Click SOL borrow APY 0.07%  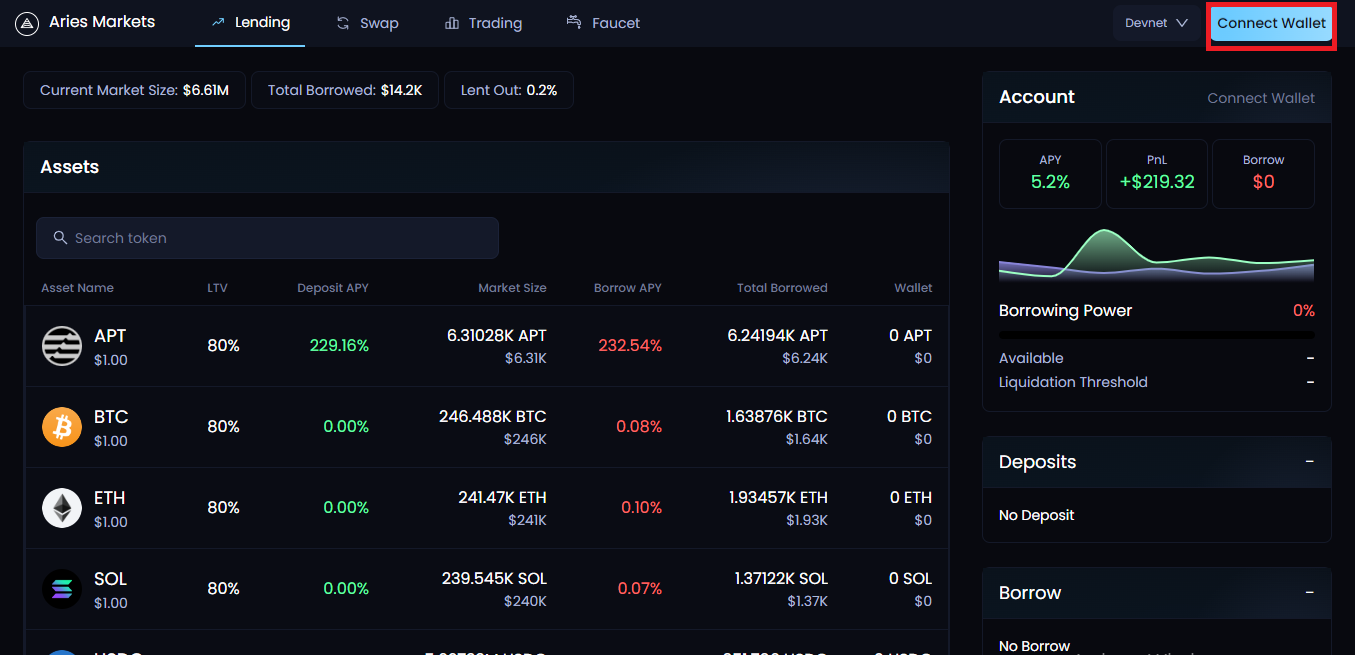pyautogui.click(x=640, y=589)
